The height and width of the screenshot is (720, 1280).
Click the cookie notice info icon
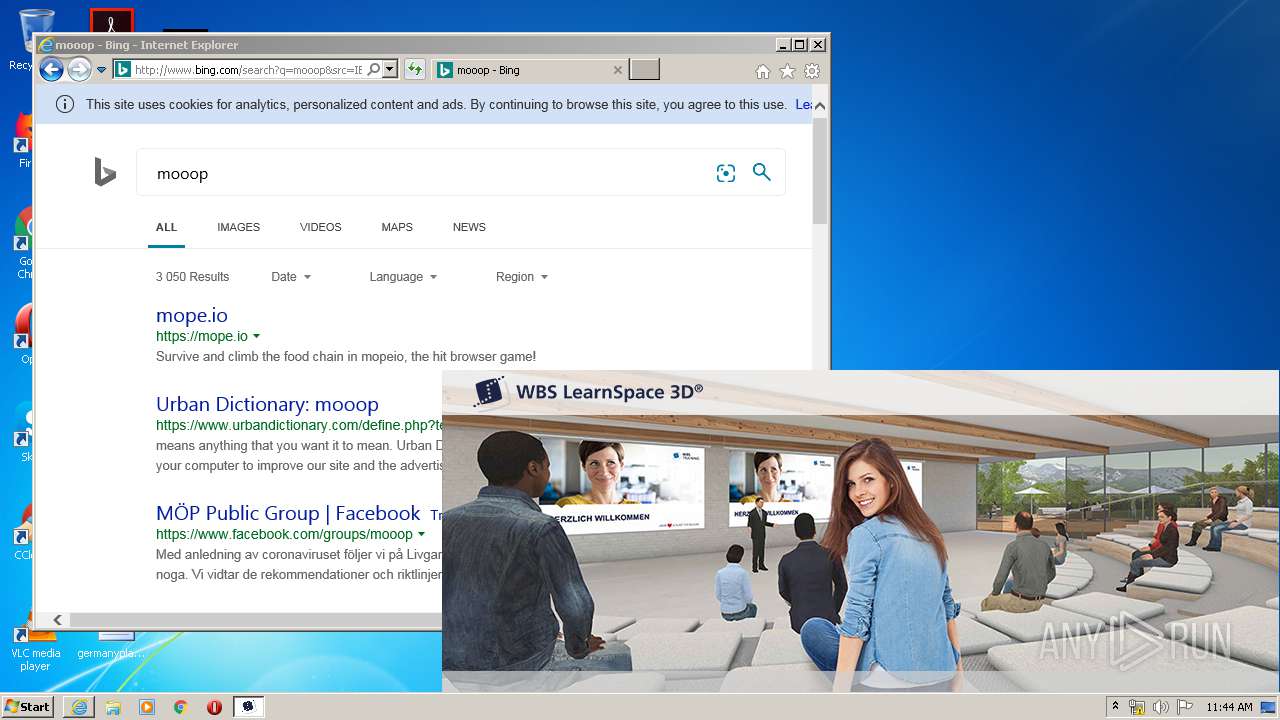(x=65, y=104)
